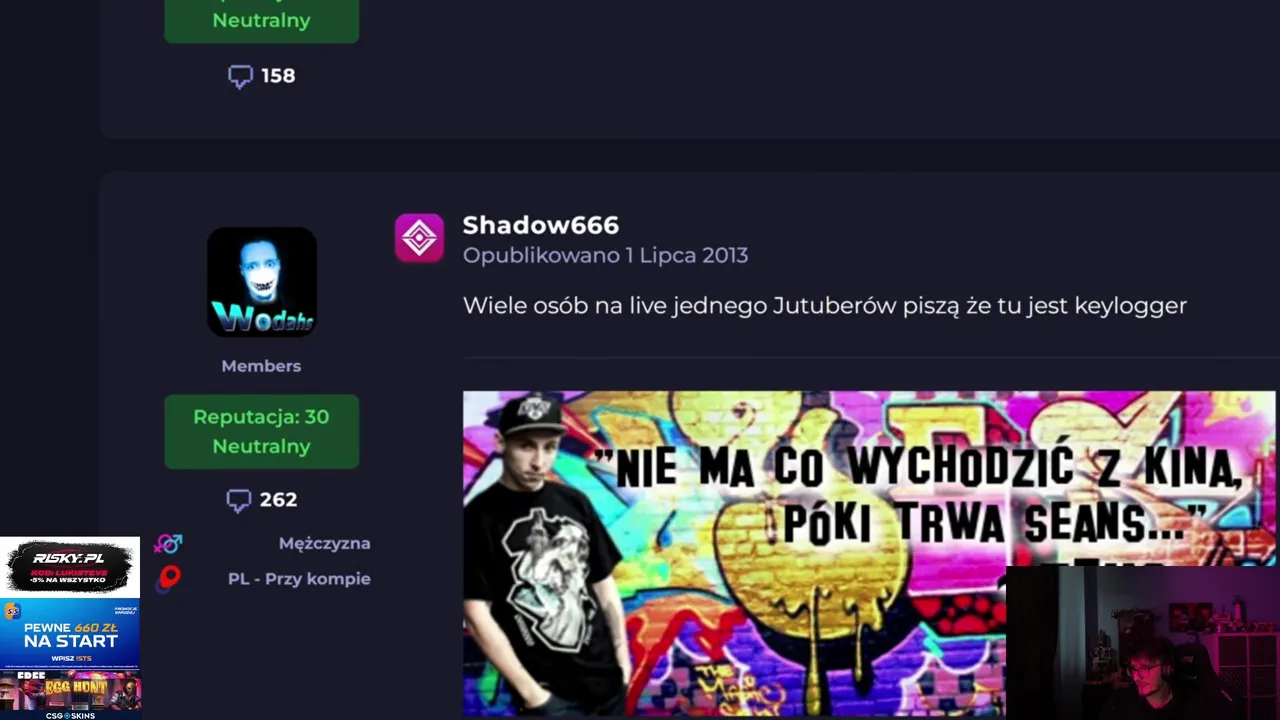Click the pink rank icon beside Shadow666
1280x720 pixels.
point(419,238)
